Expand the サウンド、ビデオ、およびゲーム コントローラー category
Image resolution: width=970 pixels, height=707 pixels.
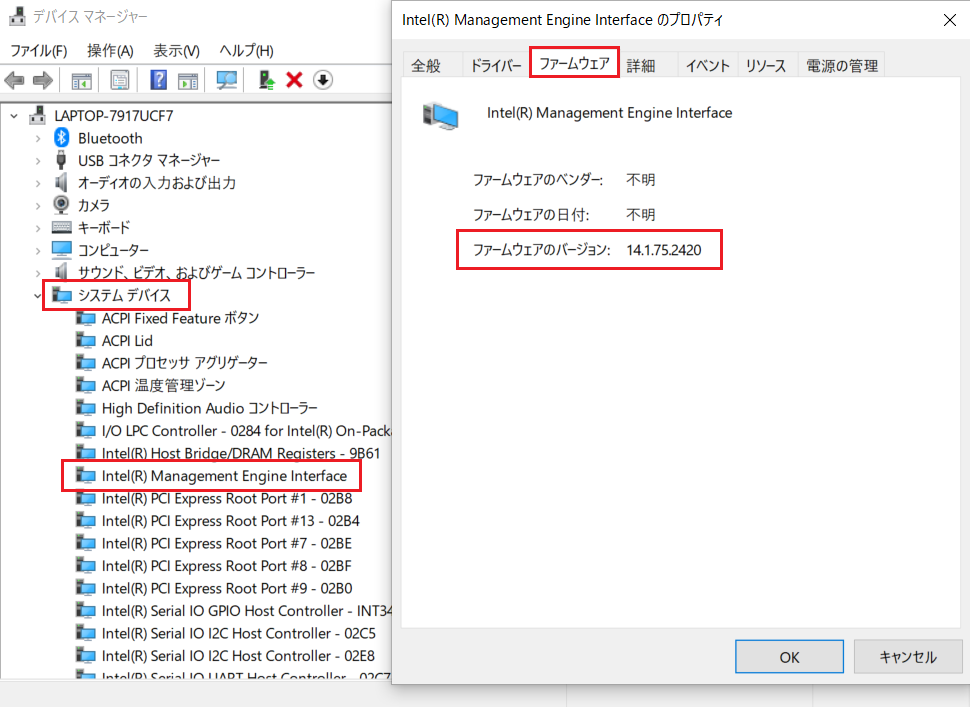(38, 273)
